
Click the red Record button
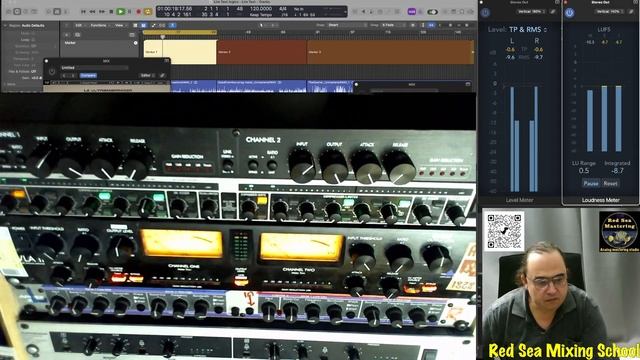pyautogui.click(x=139, y=12)
